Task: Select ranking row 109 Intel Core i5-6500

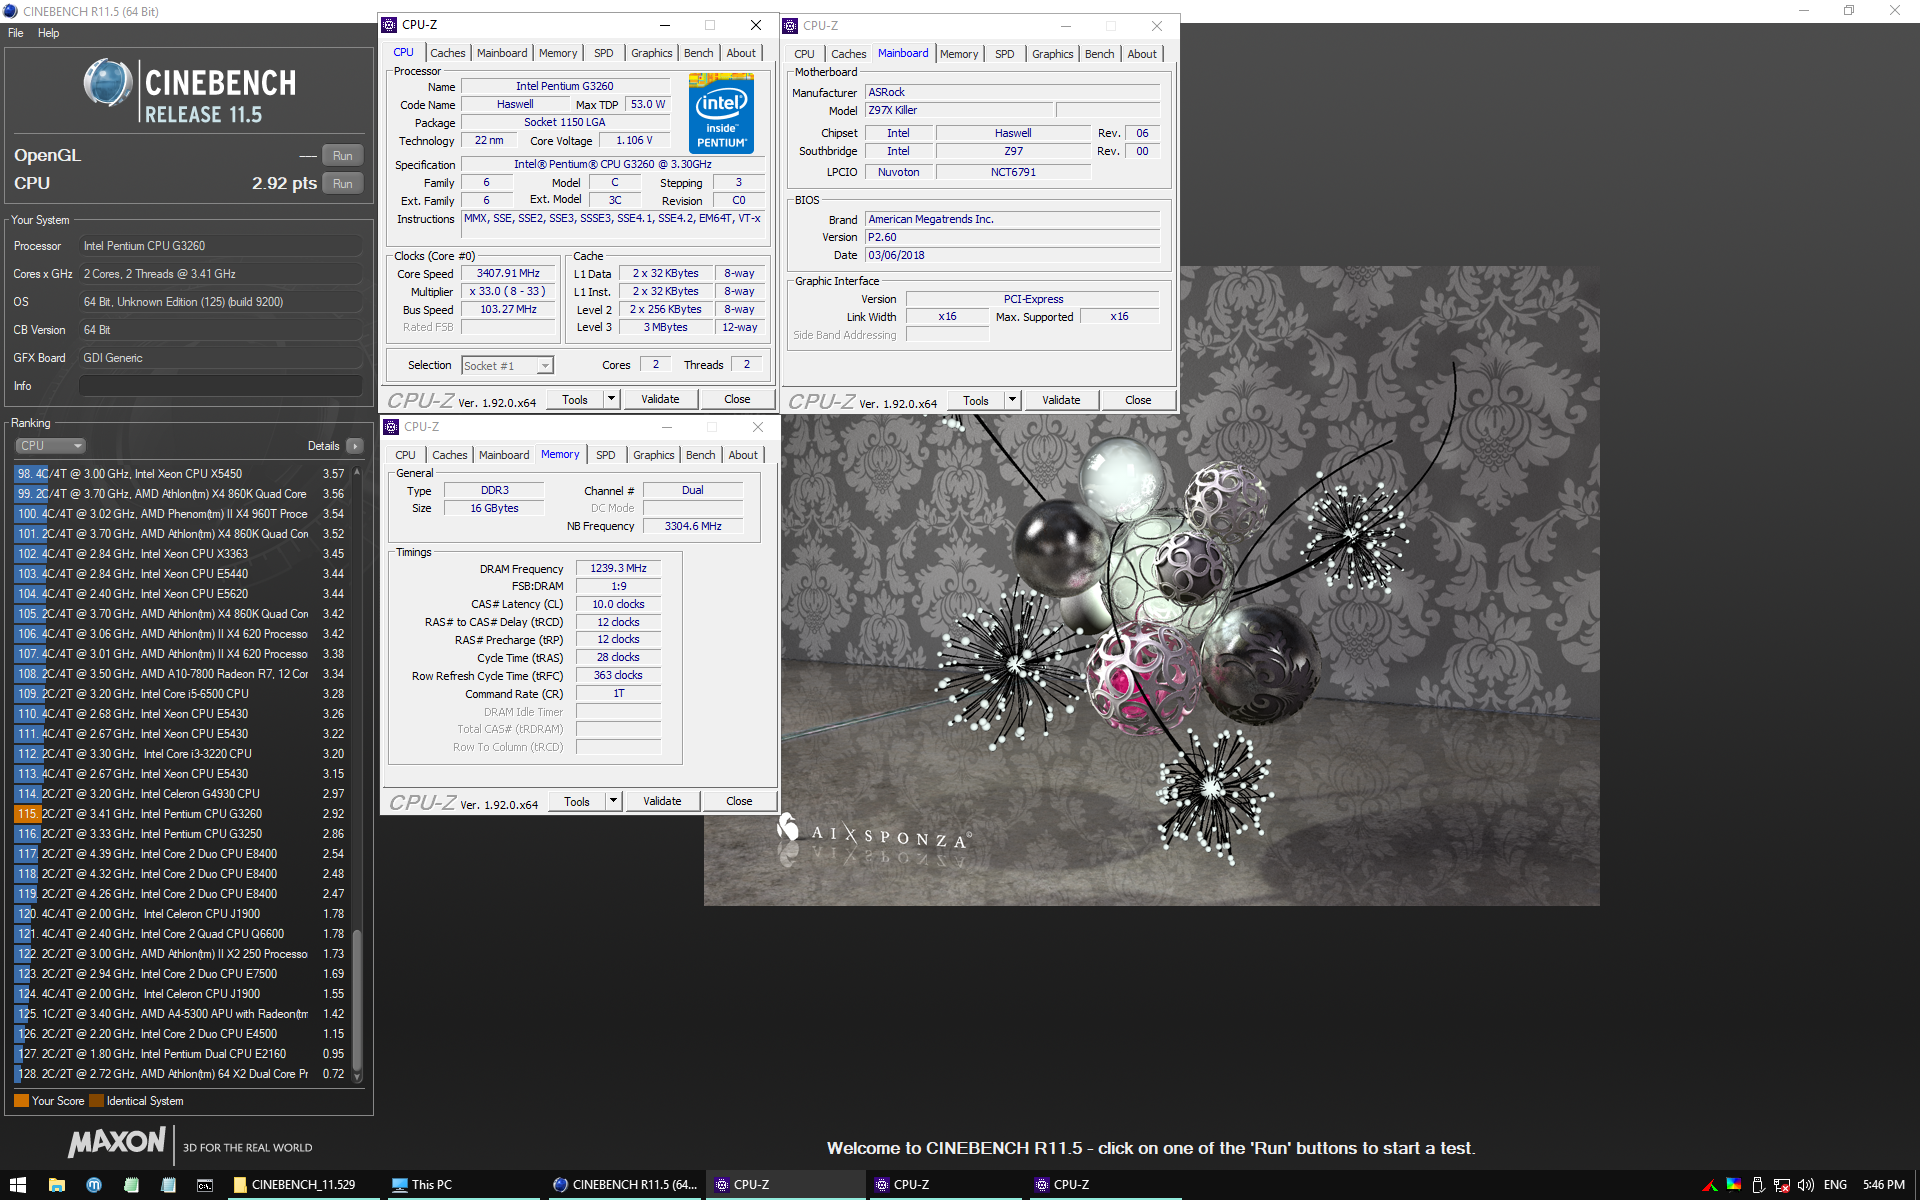Action: [x=180, y=694]
